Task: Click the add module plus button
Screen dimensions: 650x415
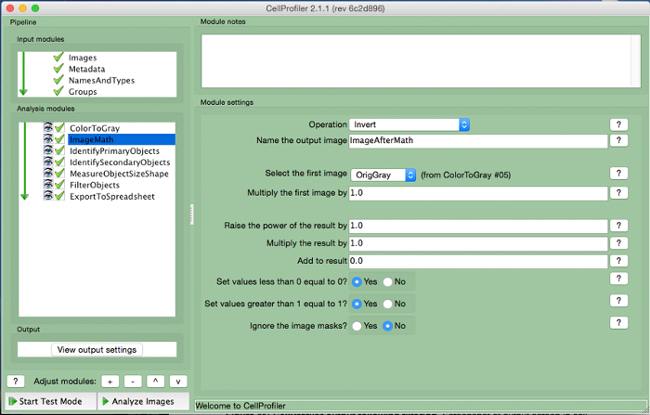Action: point(108,381)
